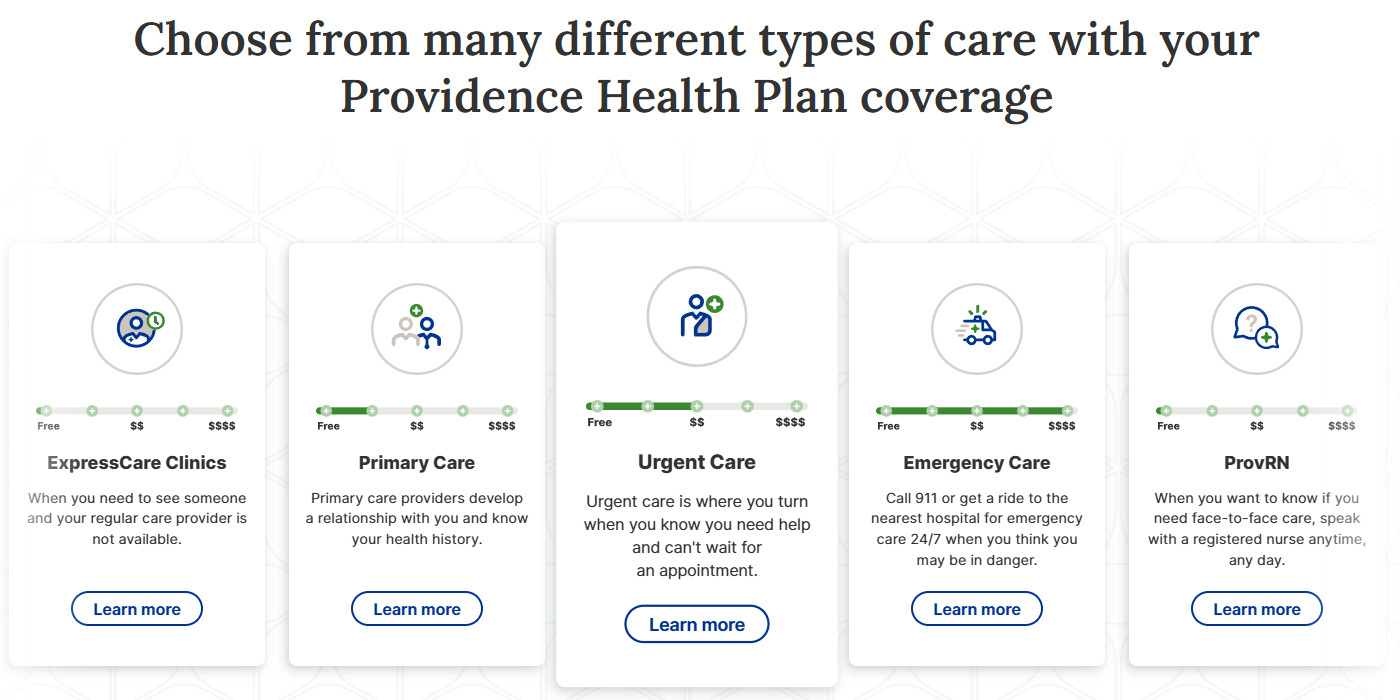The height and width of the screenshot is (700, 1400).
Task: Click the ExpressCare Clinics cost scale bar
Action: click(x=137, y=410)
